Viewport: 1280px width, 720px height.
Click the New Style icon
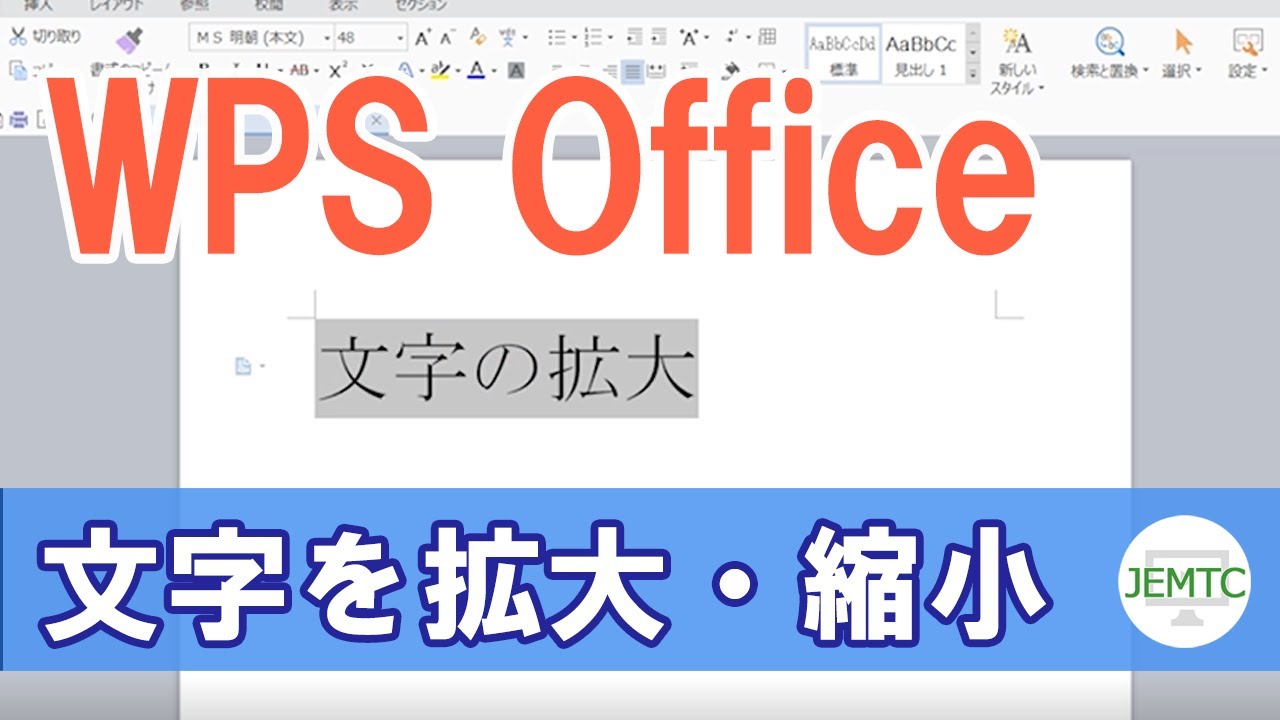tap(1017, 40)
